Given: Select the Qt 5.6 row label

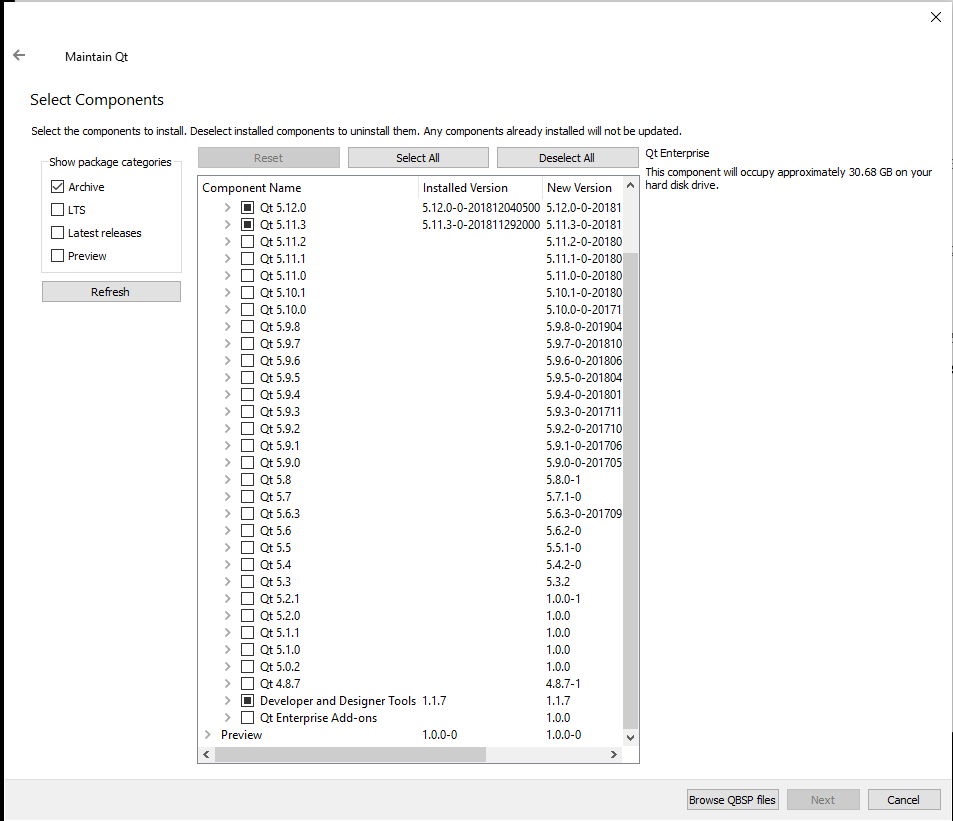Looking at the screenshot, I should point(275,531).
